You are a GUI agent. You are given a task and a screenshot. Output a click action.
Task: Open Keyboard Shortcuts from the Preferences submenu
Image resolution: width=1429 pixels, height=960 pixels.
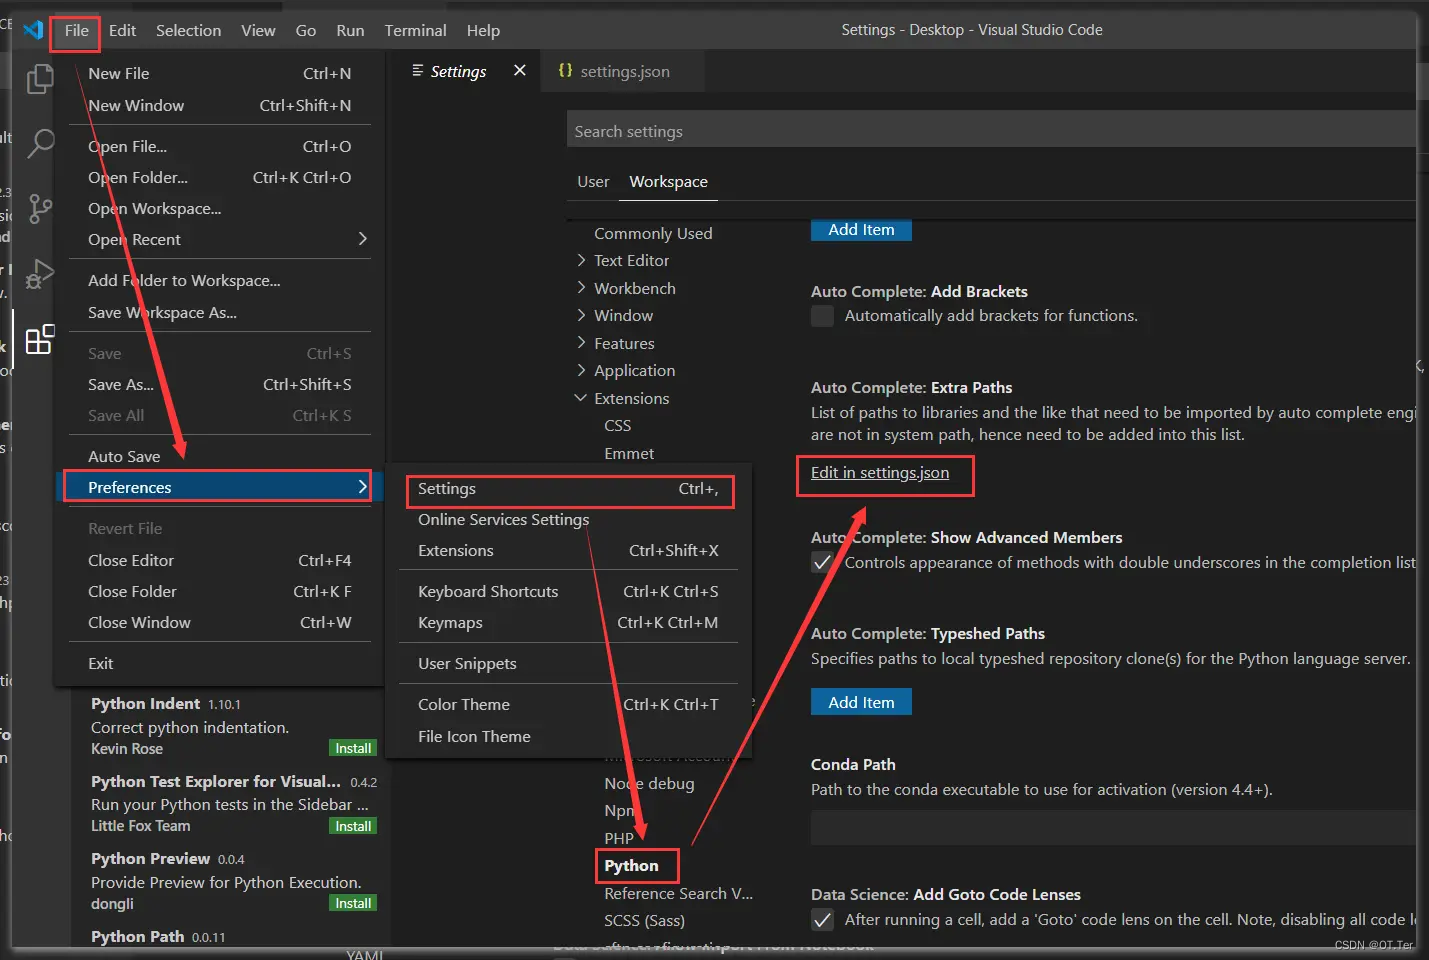[488, 591]
